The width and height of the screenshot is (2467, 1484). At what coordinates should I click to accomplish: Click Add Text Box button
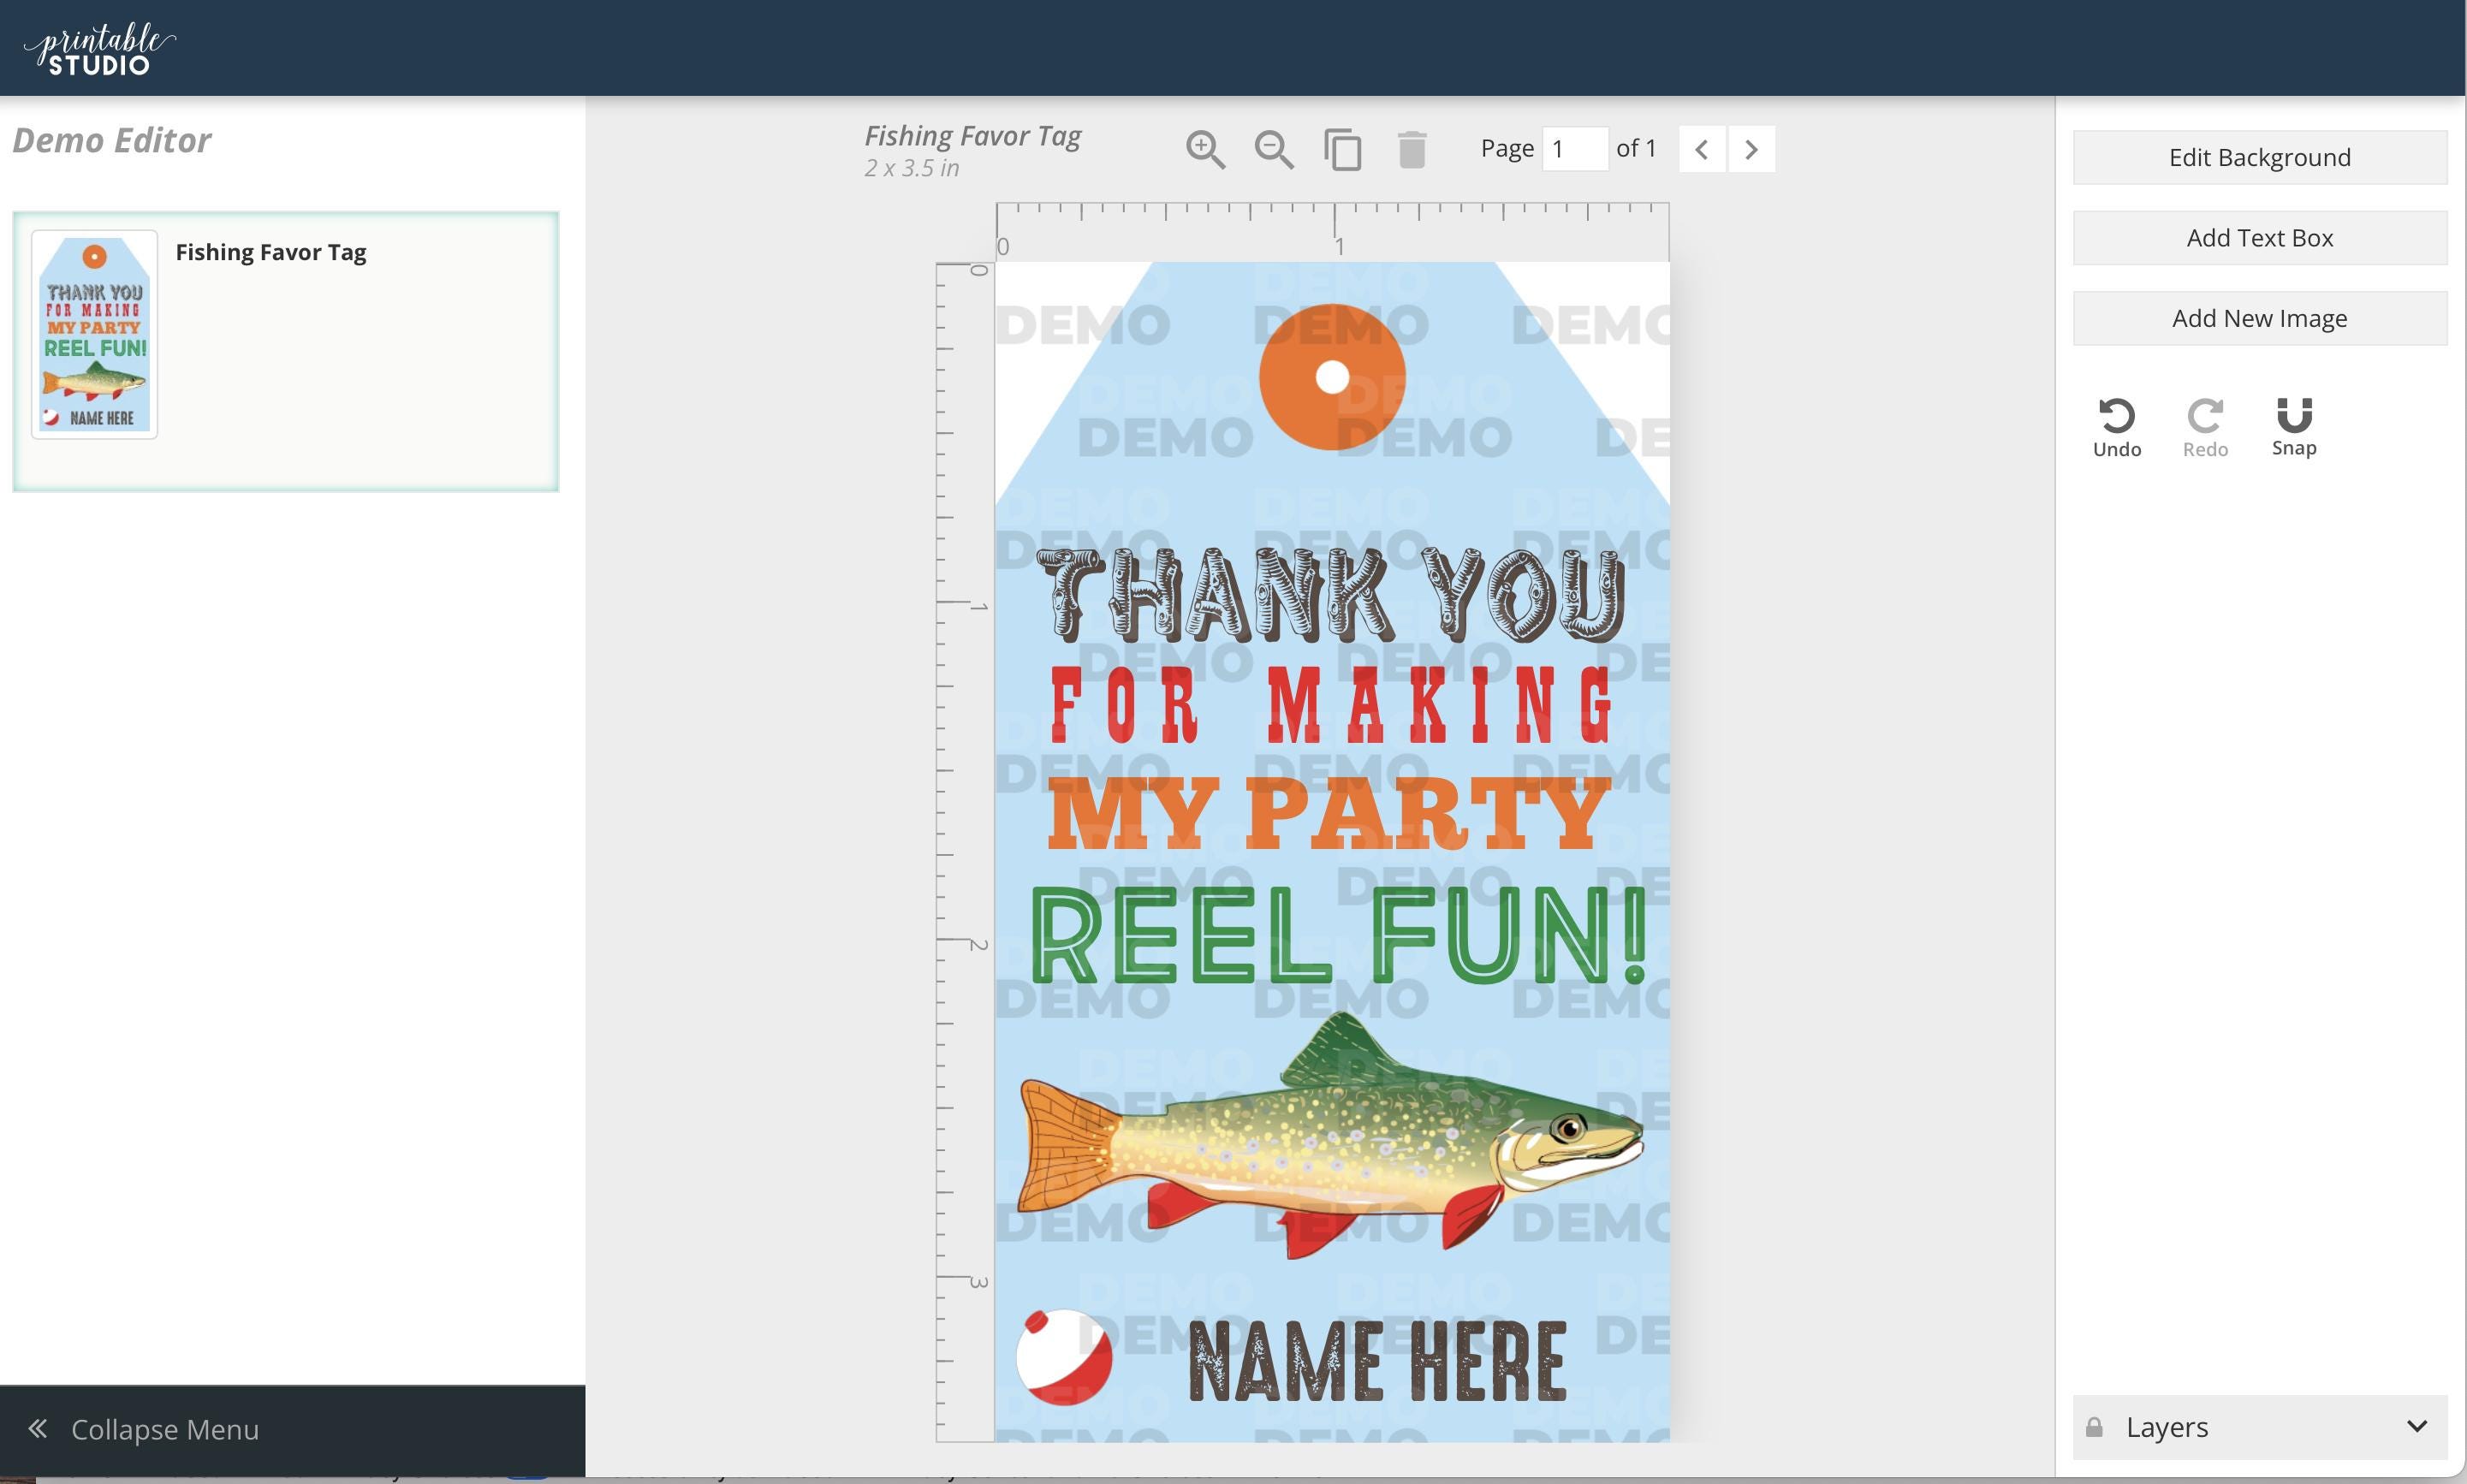click(x=2260, y=238)
